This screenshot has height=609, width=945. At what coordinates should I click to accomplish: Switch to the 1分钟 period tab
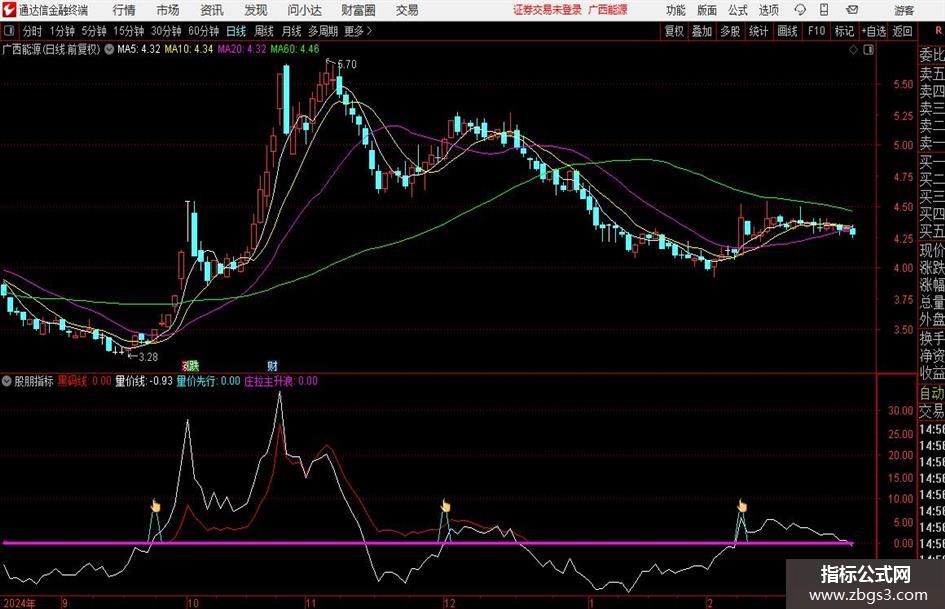tap(62, 31)
